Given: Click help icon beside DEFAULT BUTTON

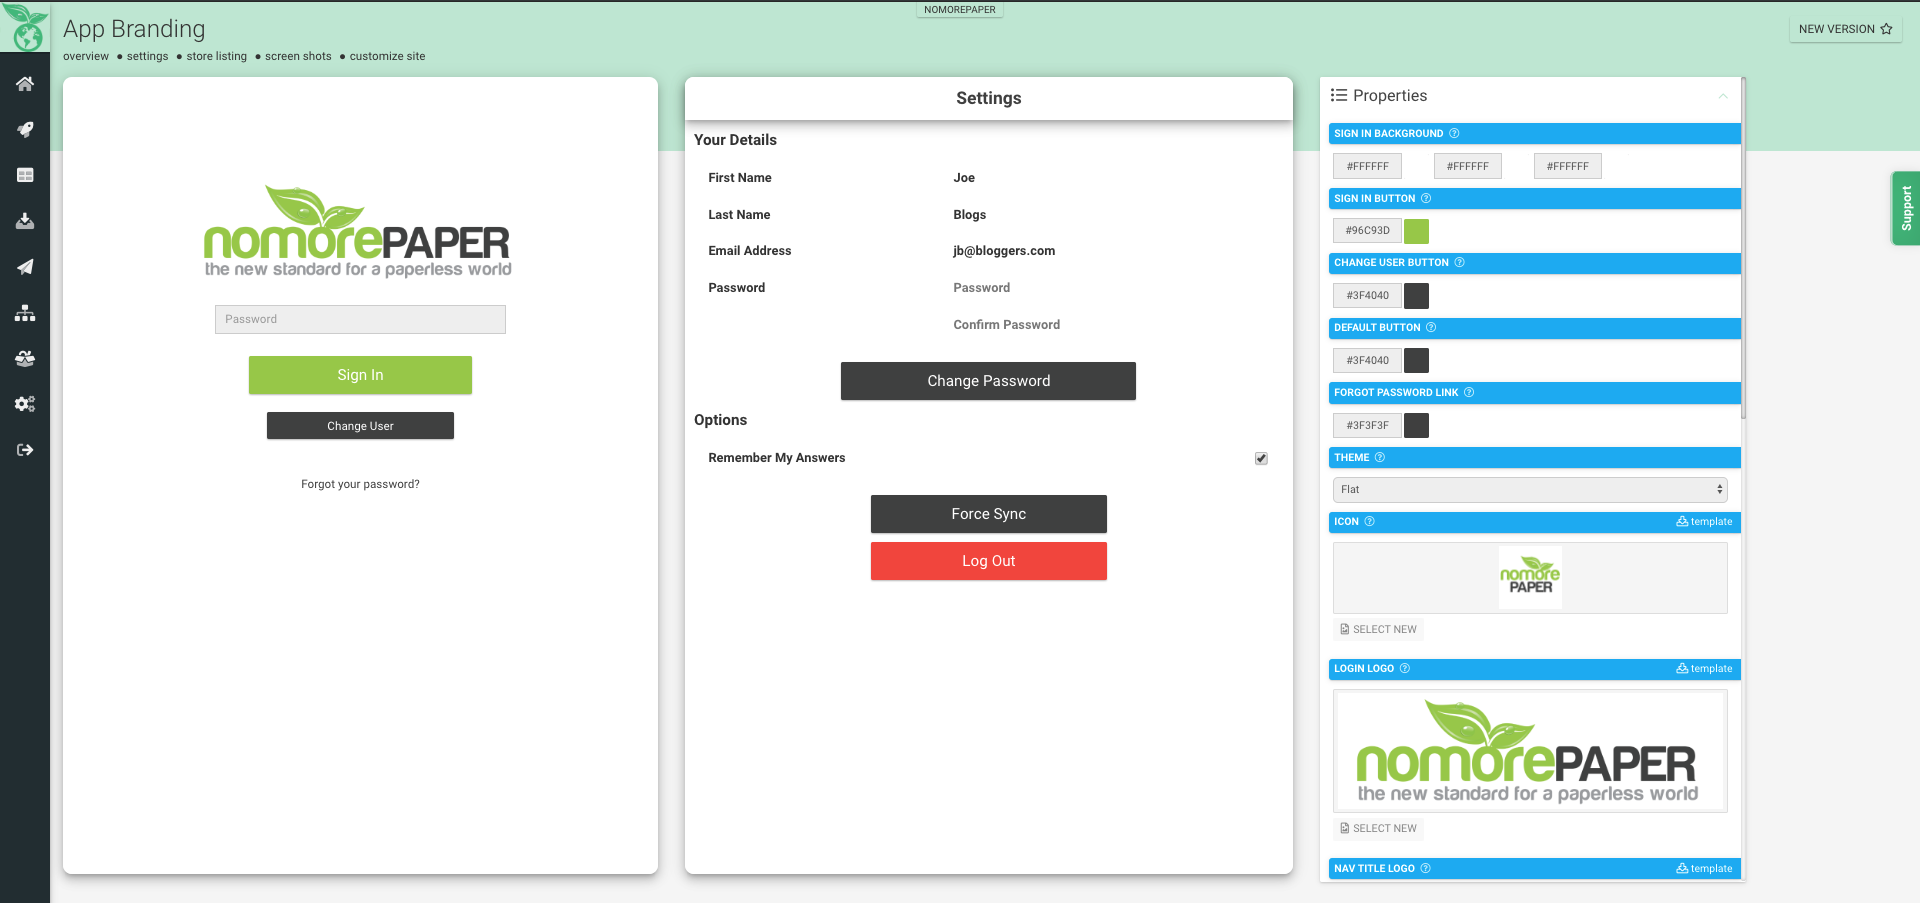Looking at the screenshot, I should (x=1431, y=327).
